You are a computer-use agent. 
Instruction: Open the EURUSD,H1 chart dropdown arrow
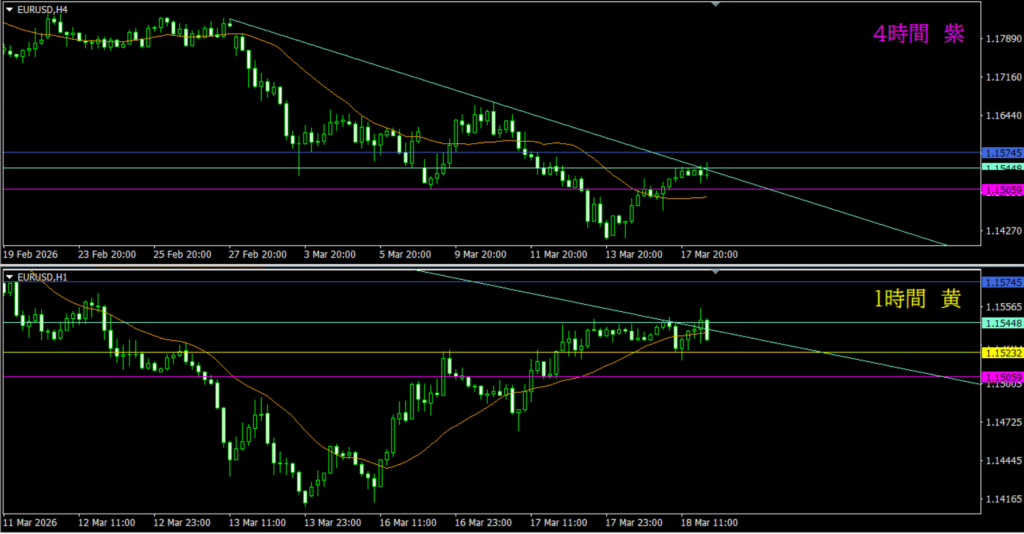click(10, 275)
